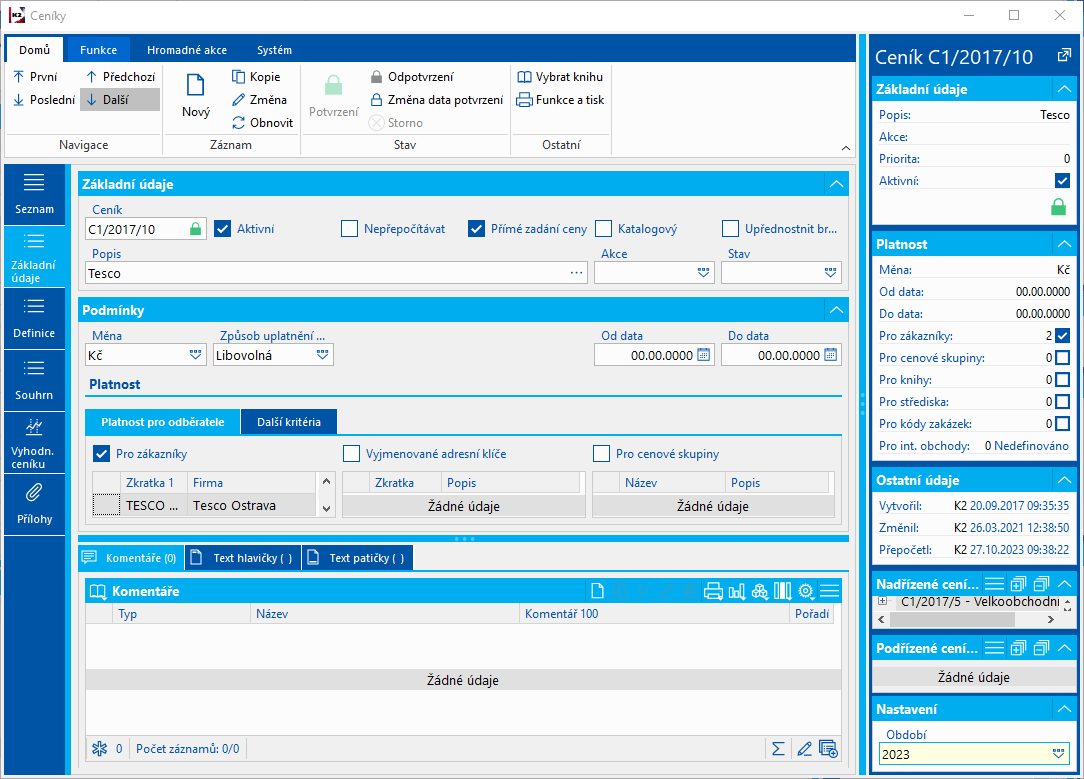1084x779 pixels.
Task: Copy the record using Kopie
Action: pyautogui.click(x=256, y=77)
